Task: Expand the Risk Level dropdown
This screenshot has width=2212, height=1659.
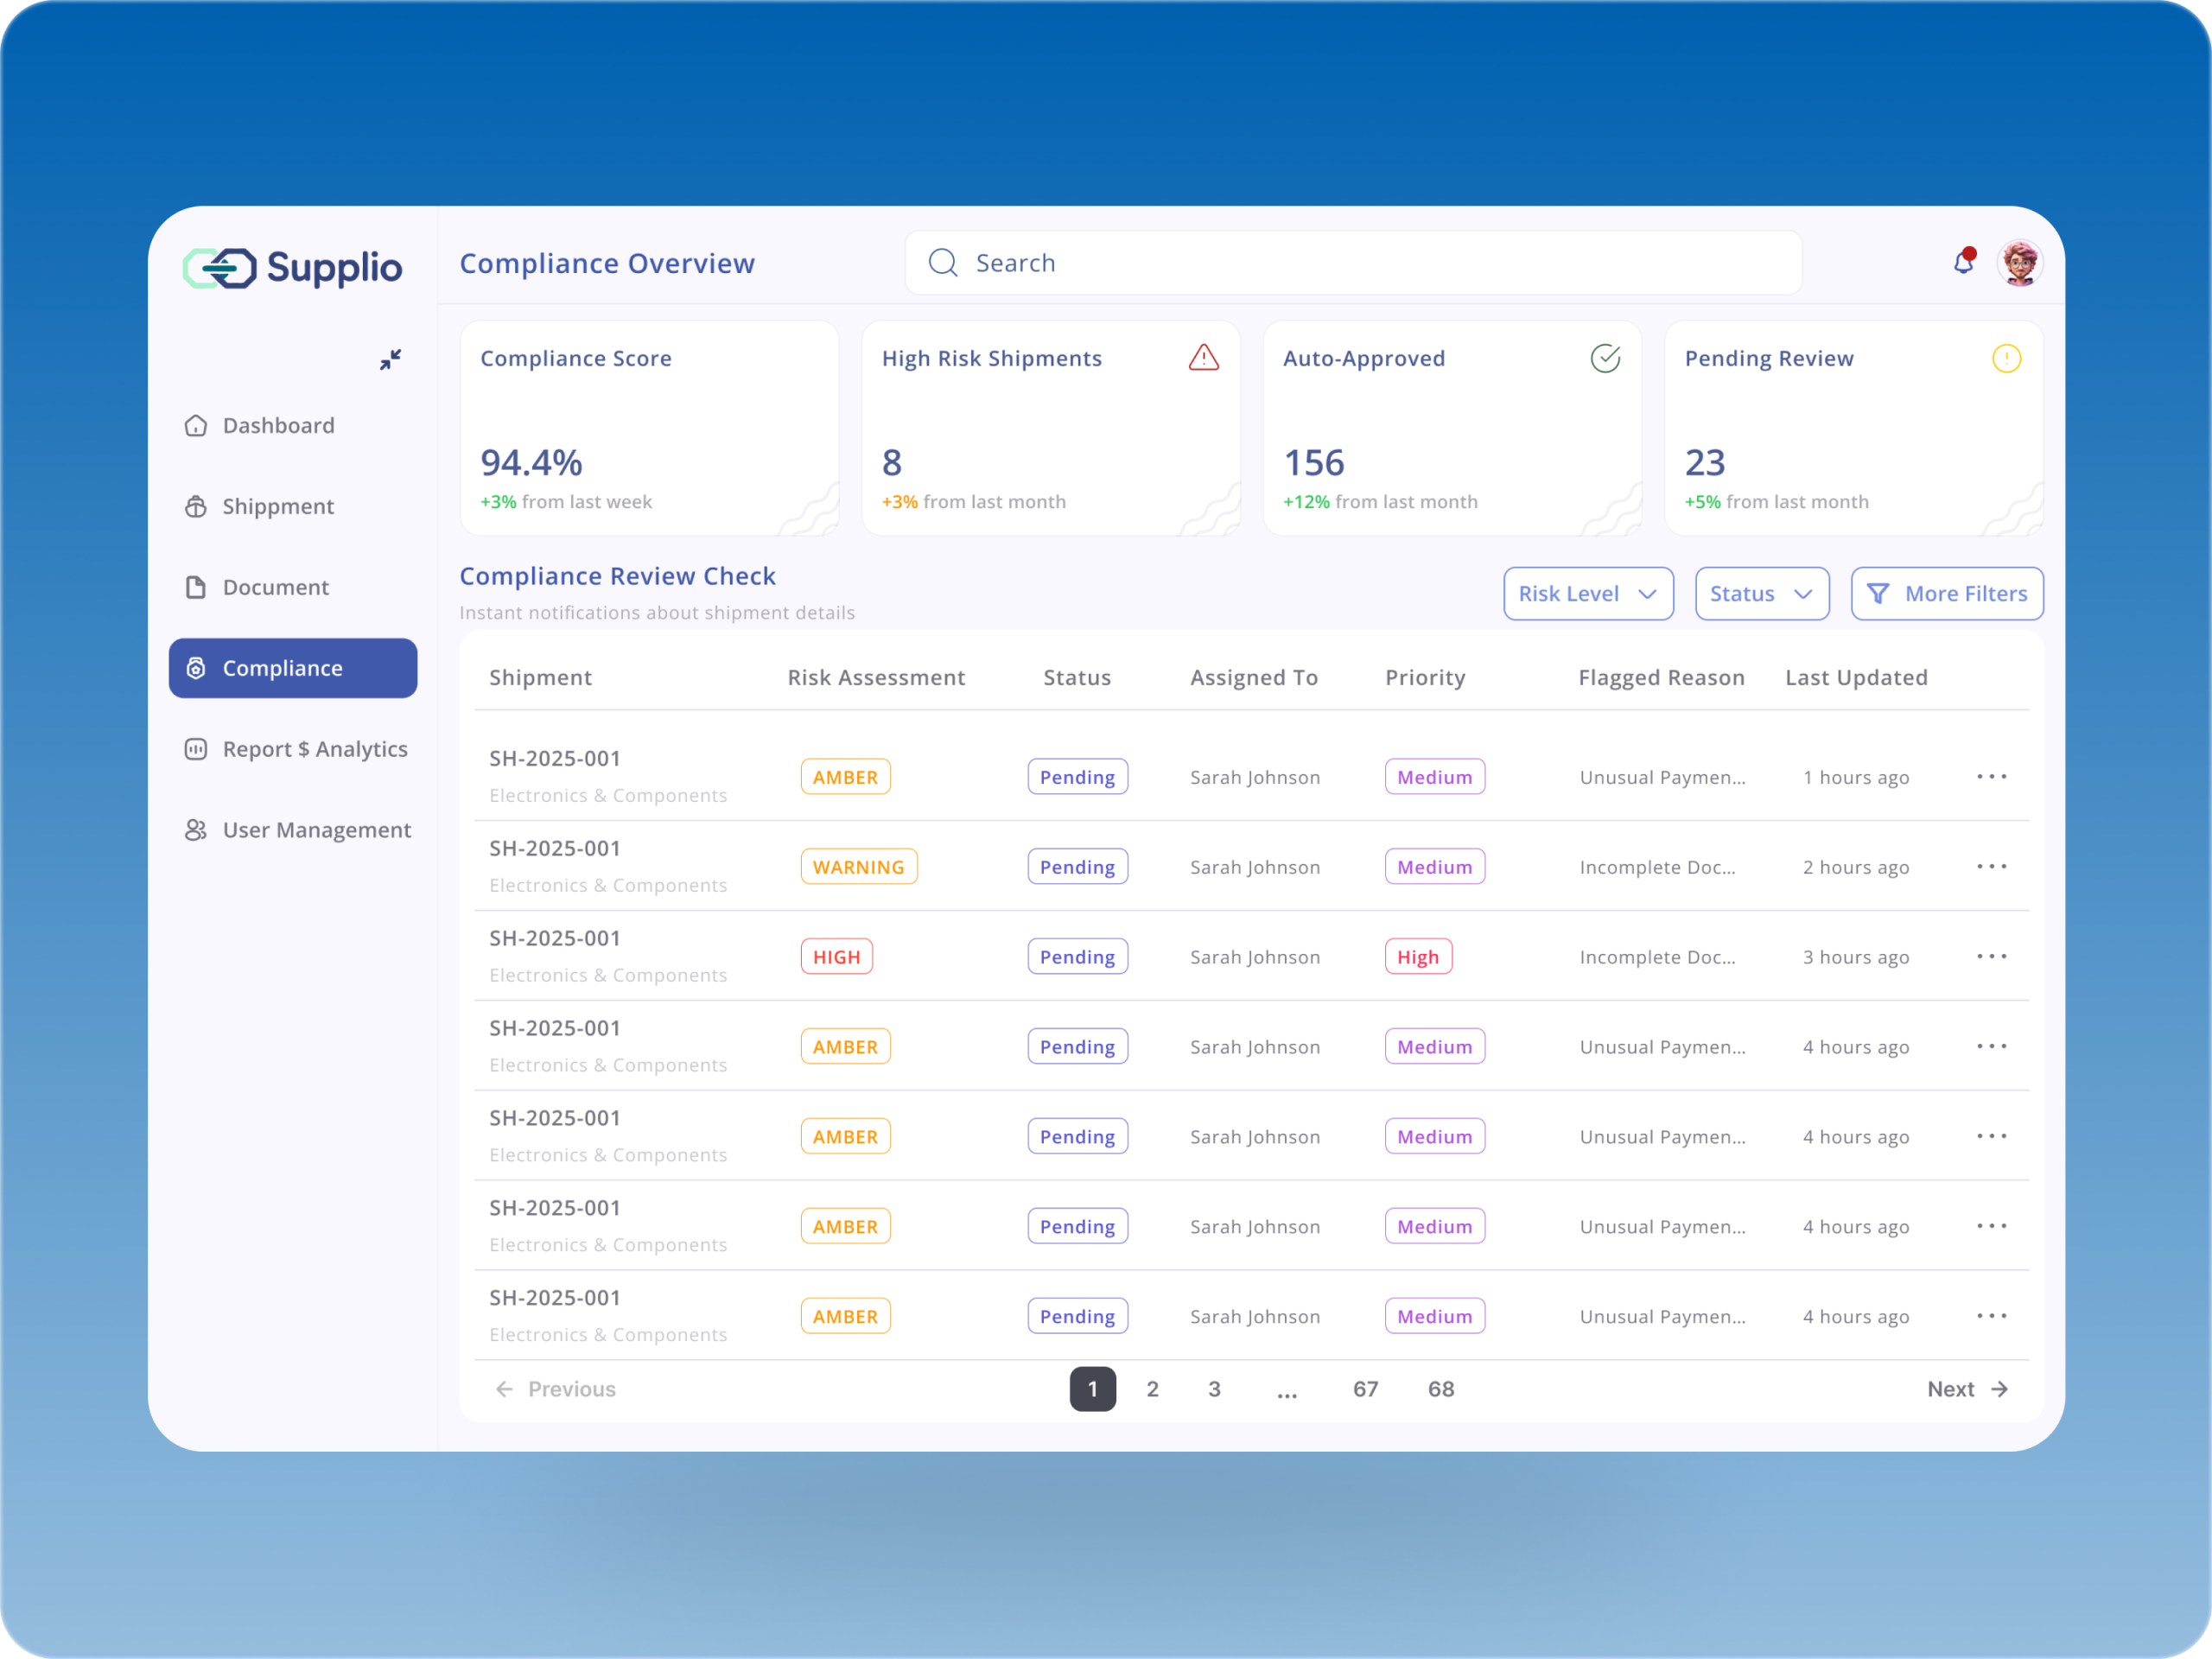Action: (x=1588, y=594)
